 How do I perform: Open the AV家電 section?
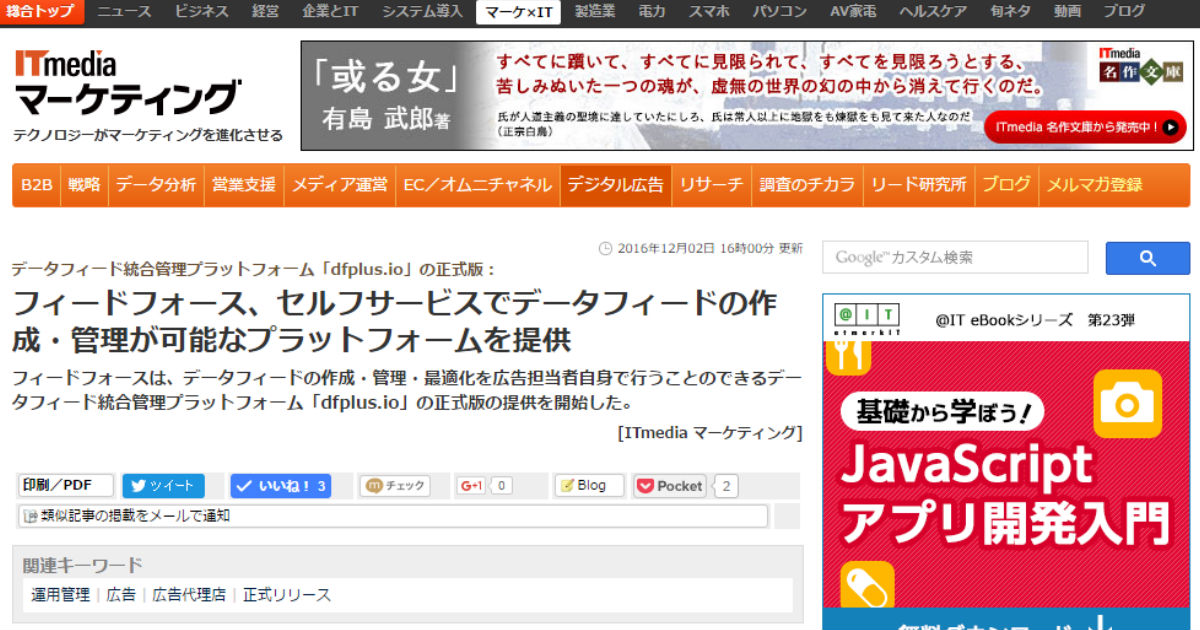(x=855, y=12)
